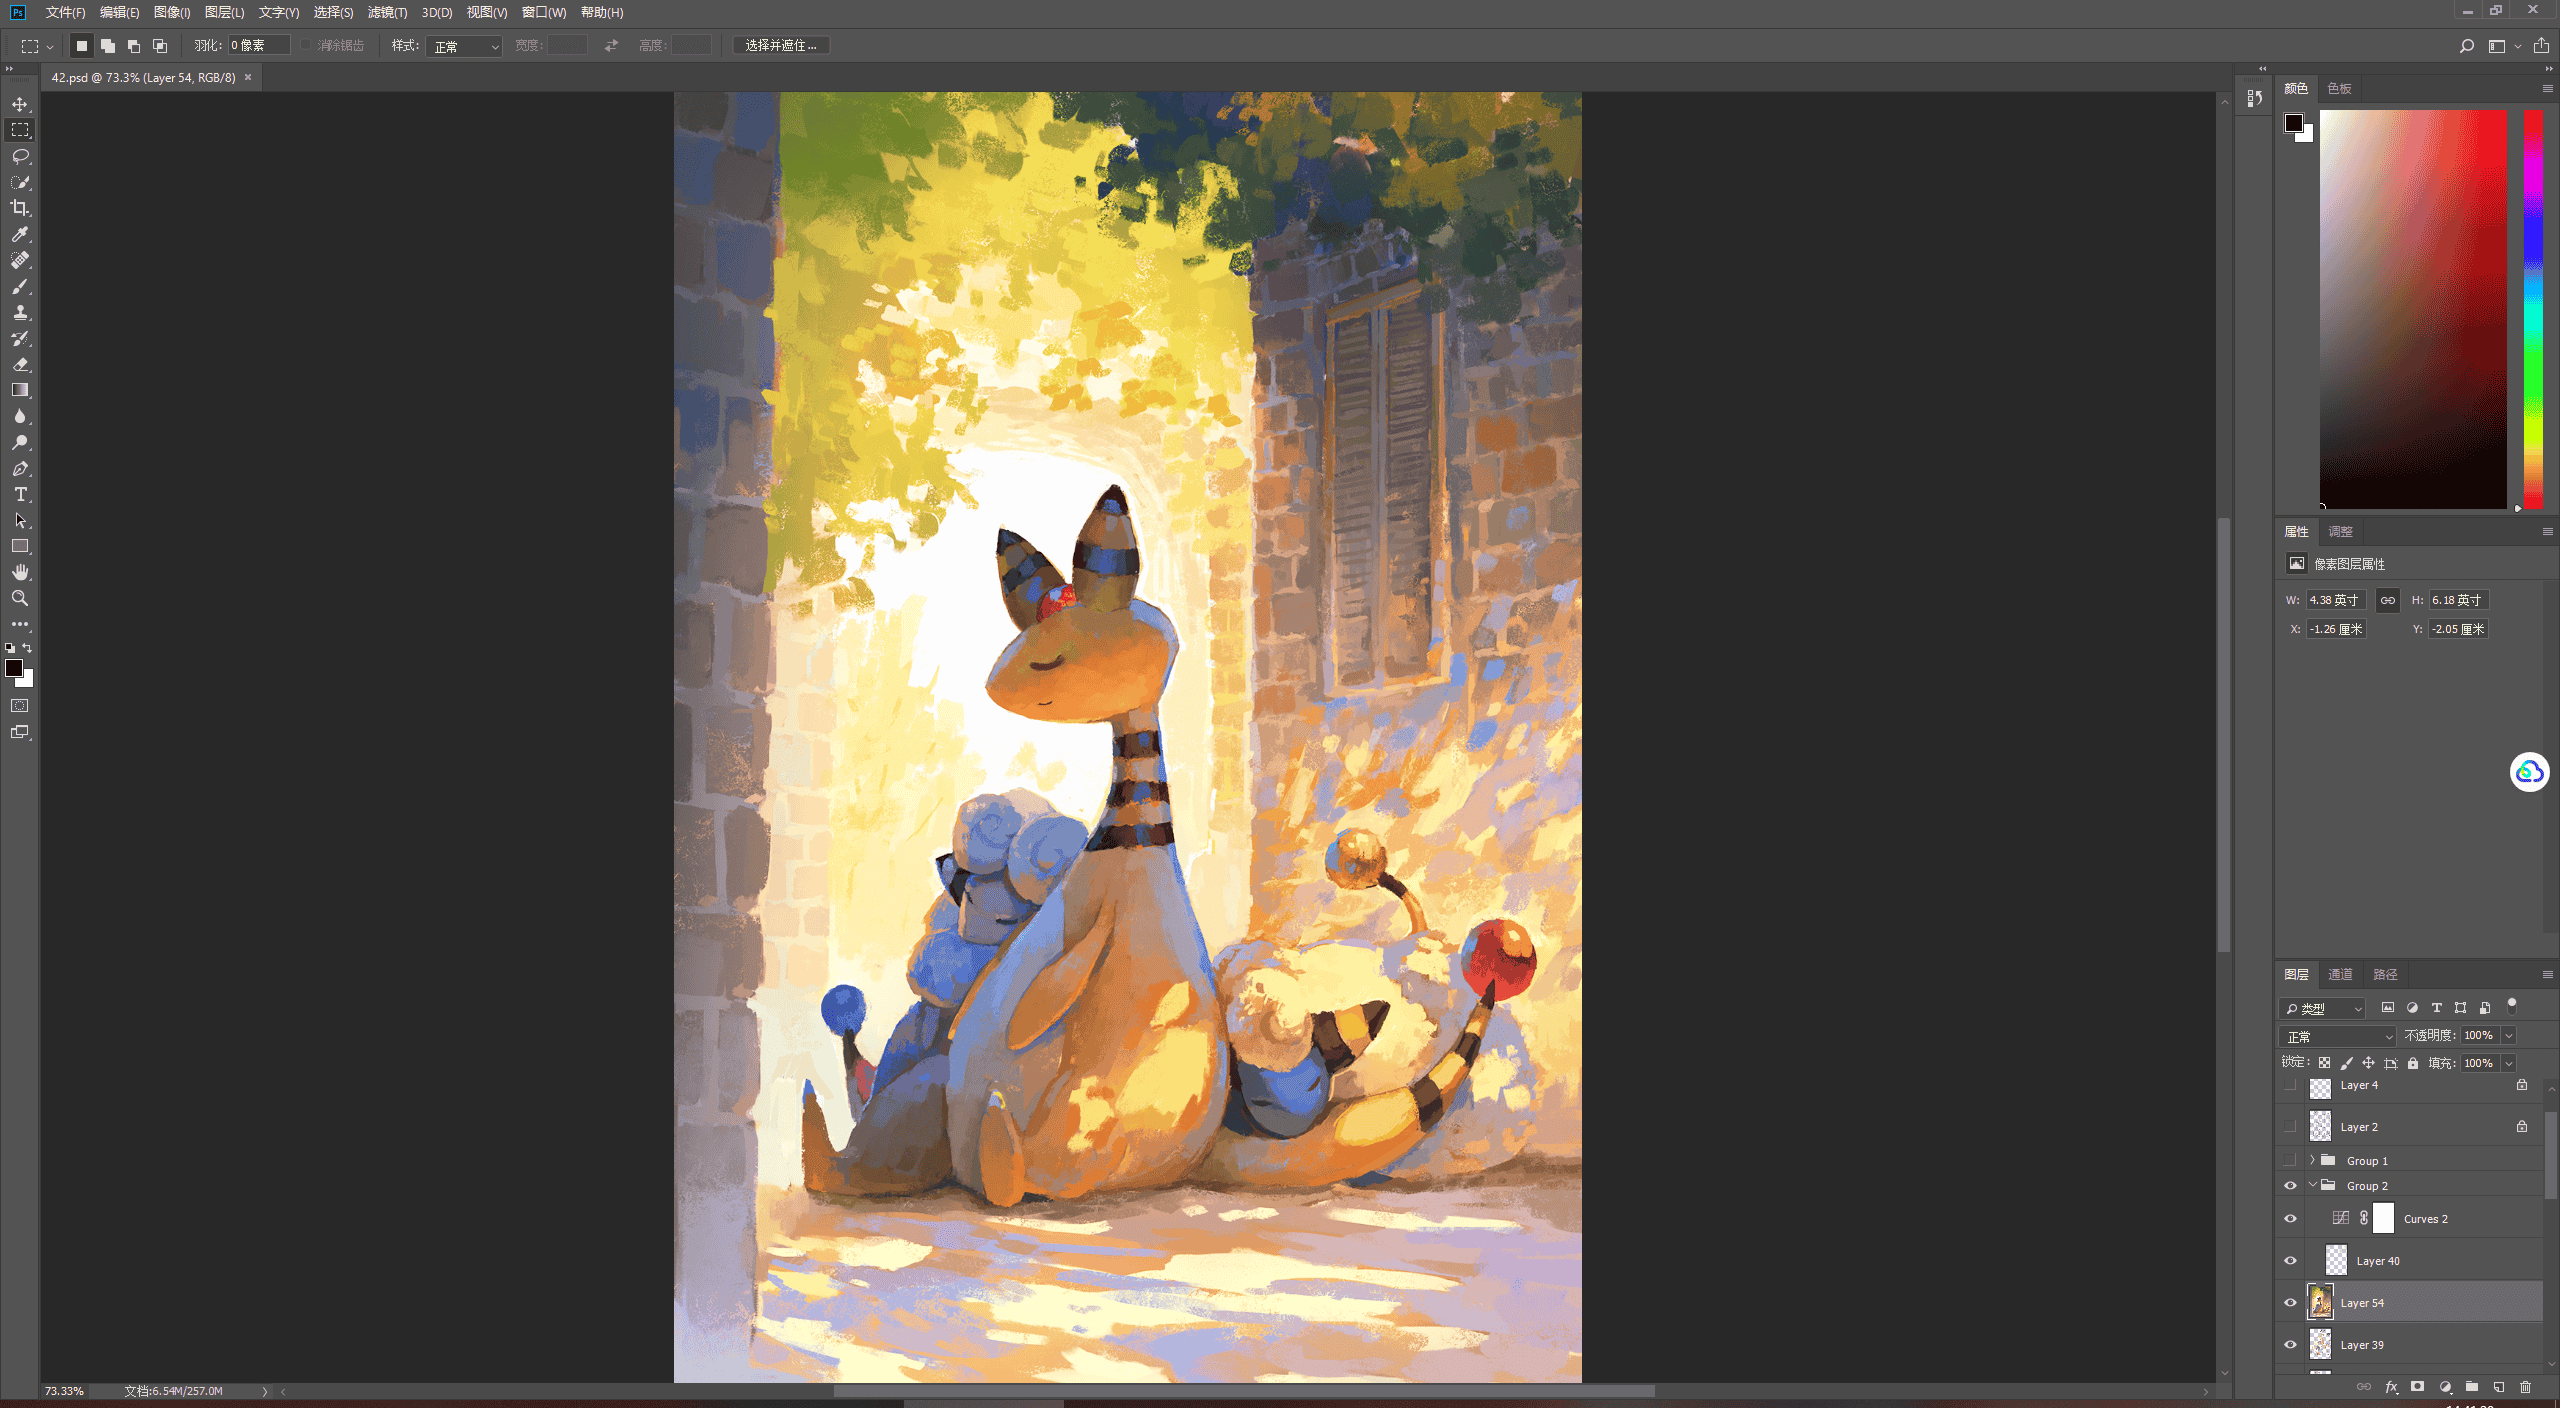
Task: Select the Lasso tool
Action: click(20, 156)
